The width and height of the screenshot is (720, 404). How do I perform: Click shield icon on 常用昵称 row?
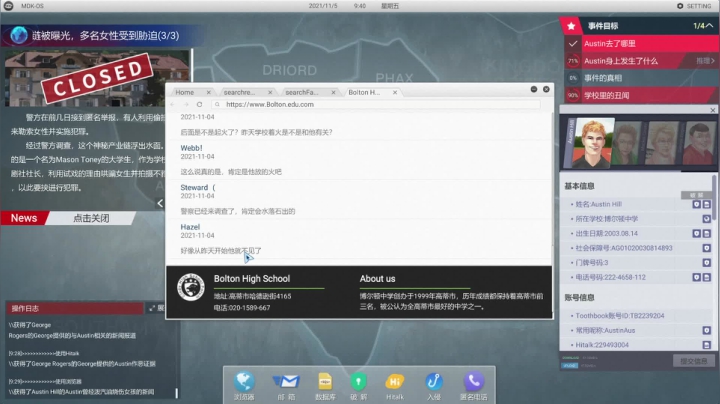click(707, 330)
